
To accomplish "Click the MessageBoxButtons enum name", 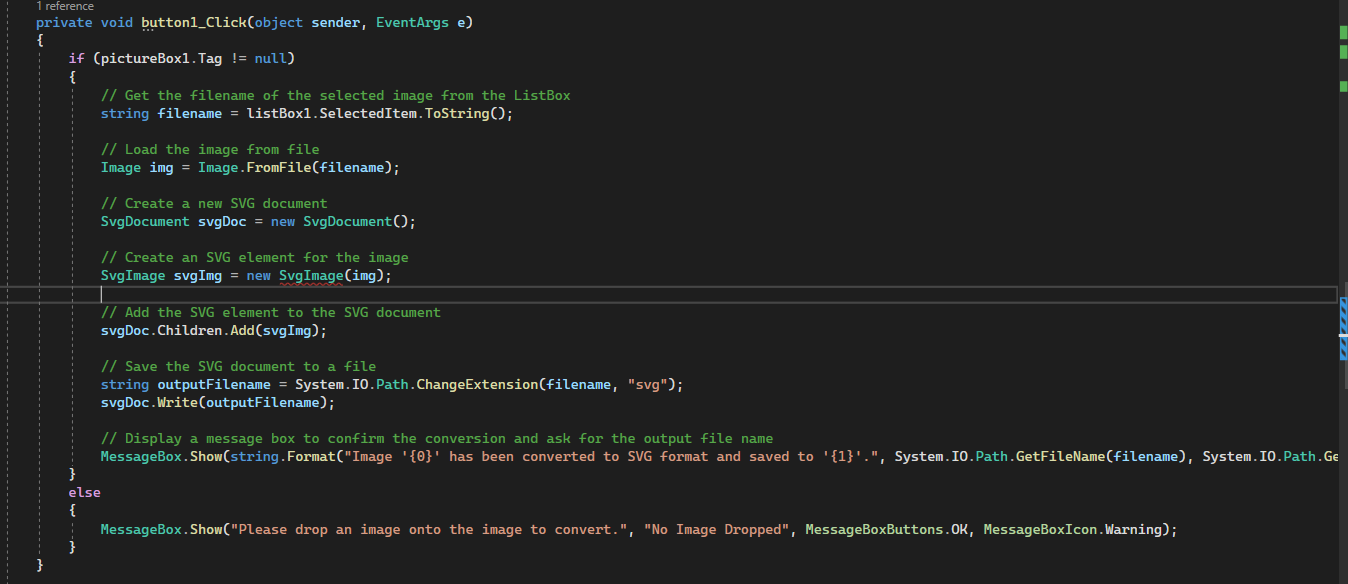I will [874, 529].
